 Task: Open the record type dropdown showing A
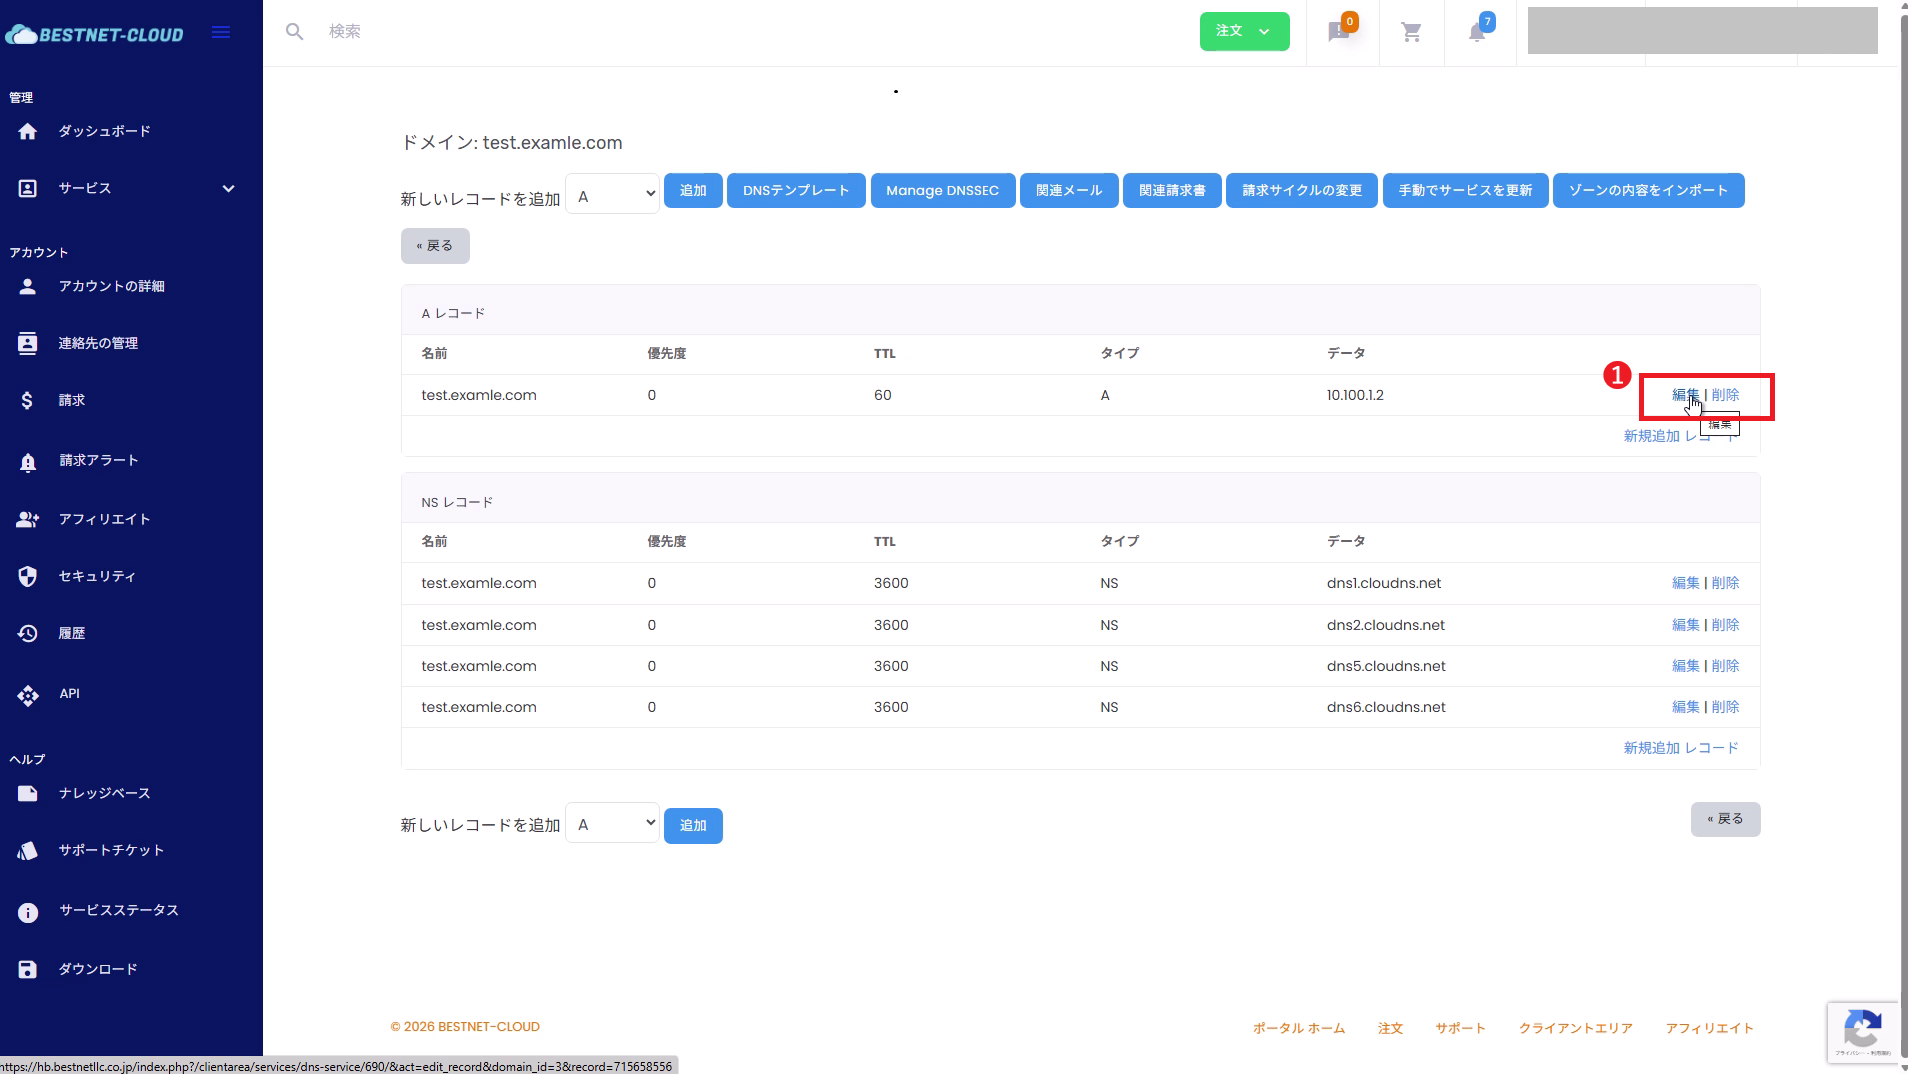(611, 193)
